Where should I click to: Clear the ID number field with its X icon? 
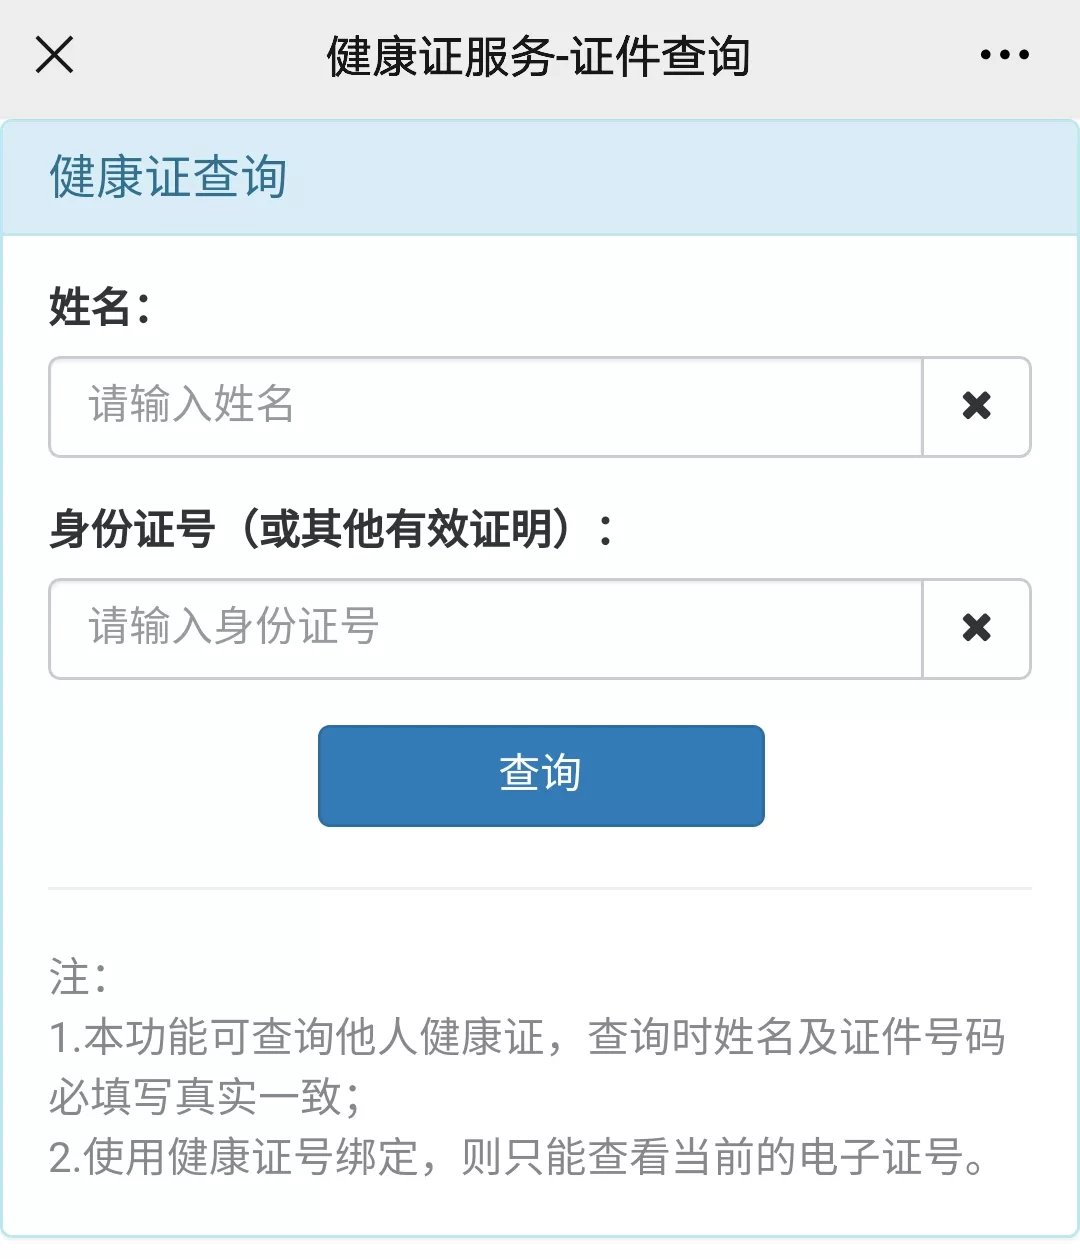[976, 628]
